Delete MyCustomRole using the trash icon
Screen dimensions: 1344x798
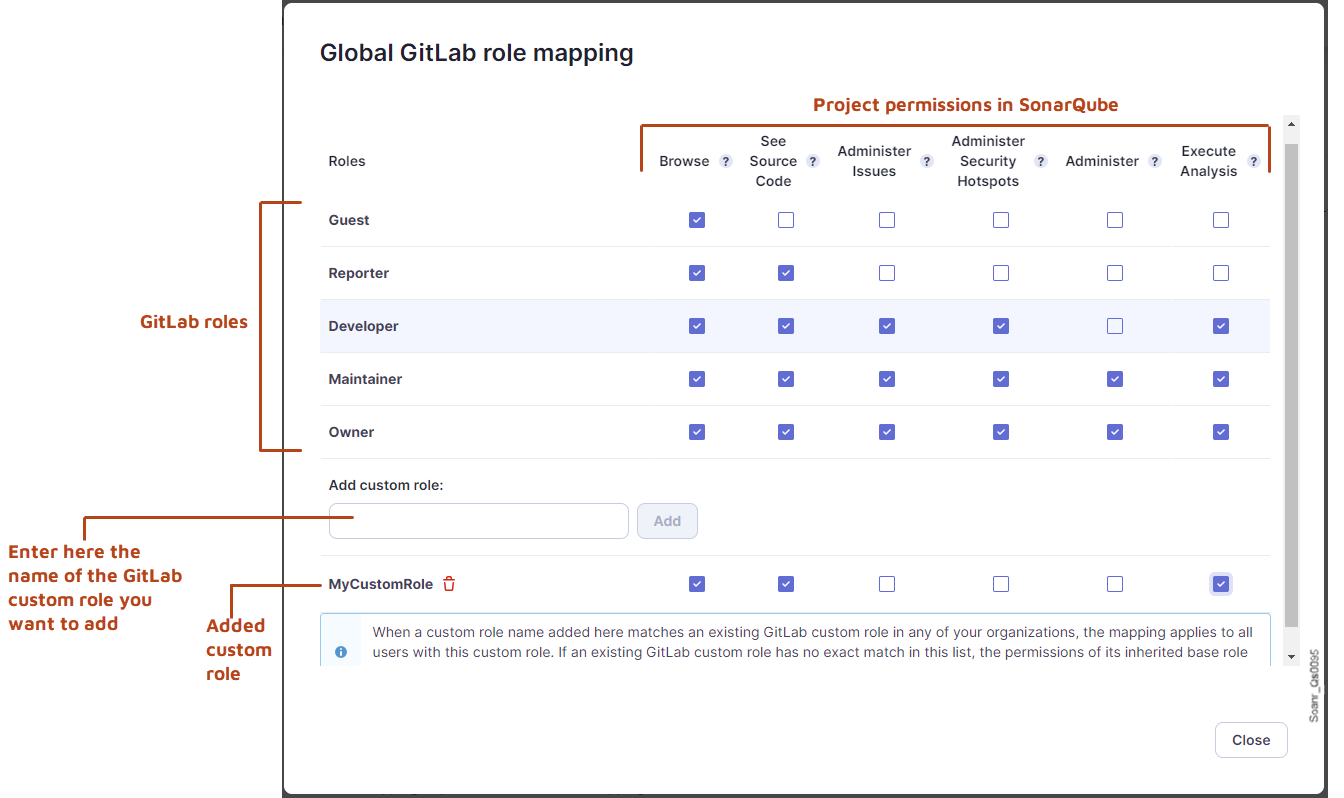tap(449, 584)
